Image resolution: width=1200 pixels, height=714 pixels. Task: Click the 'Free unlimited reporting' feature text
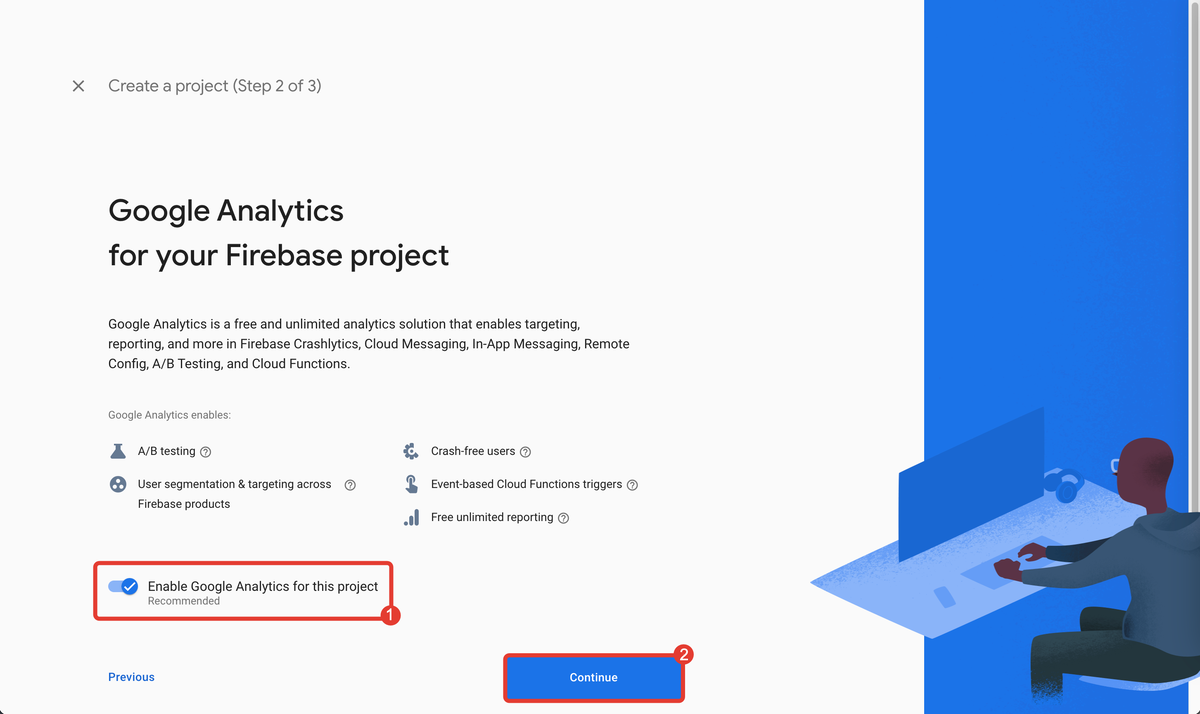[x=492, y=517]
